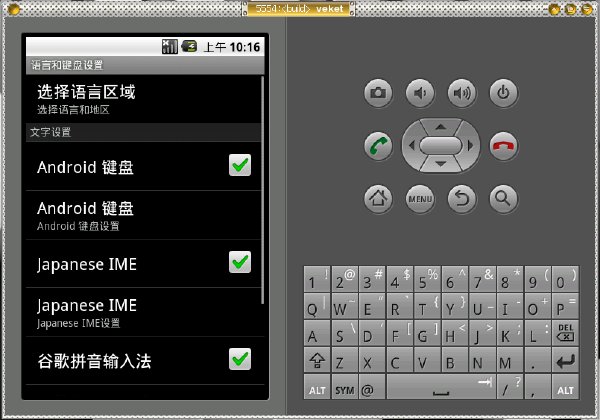
Task: Click the DEL key on keyboard
Action: click(x=565, y=333)
